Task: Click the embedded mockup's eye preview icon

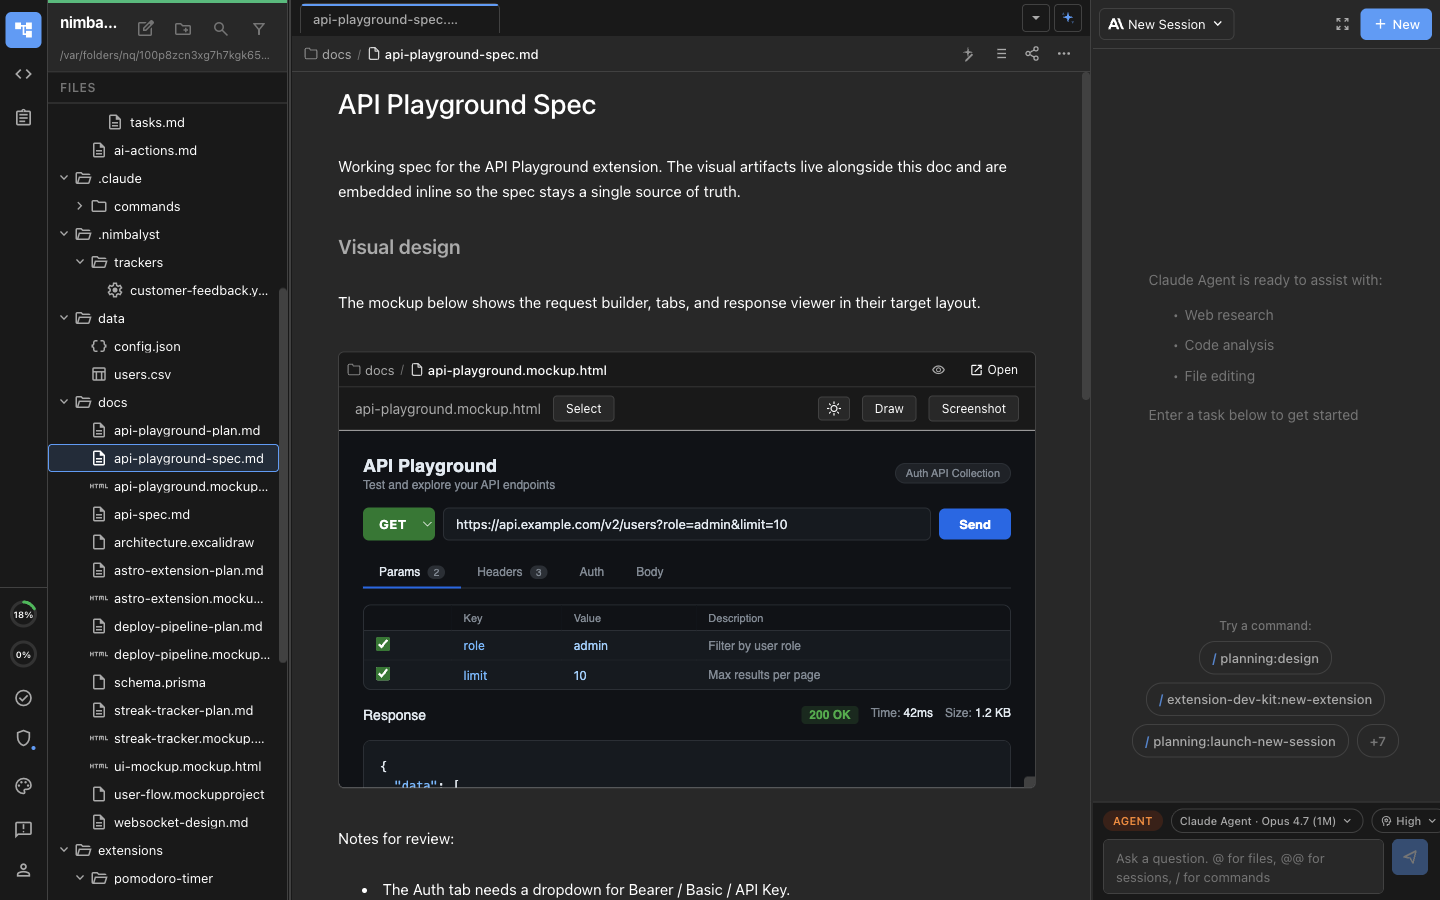Action: [938, 370]
